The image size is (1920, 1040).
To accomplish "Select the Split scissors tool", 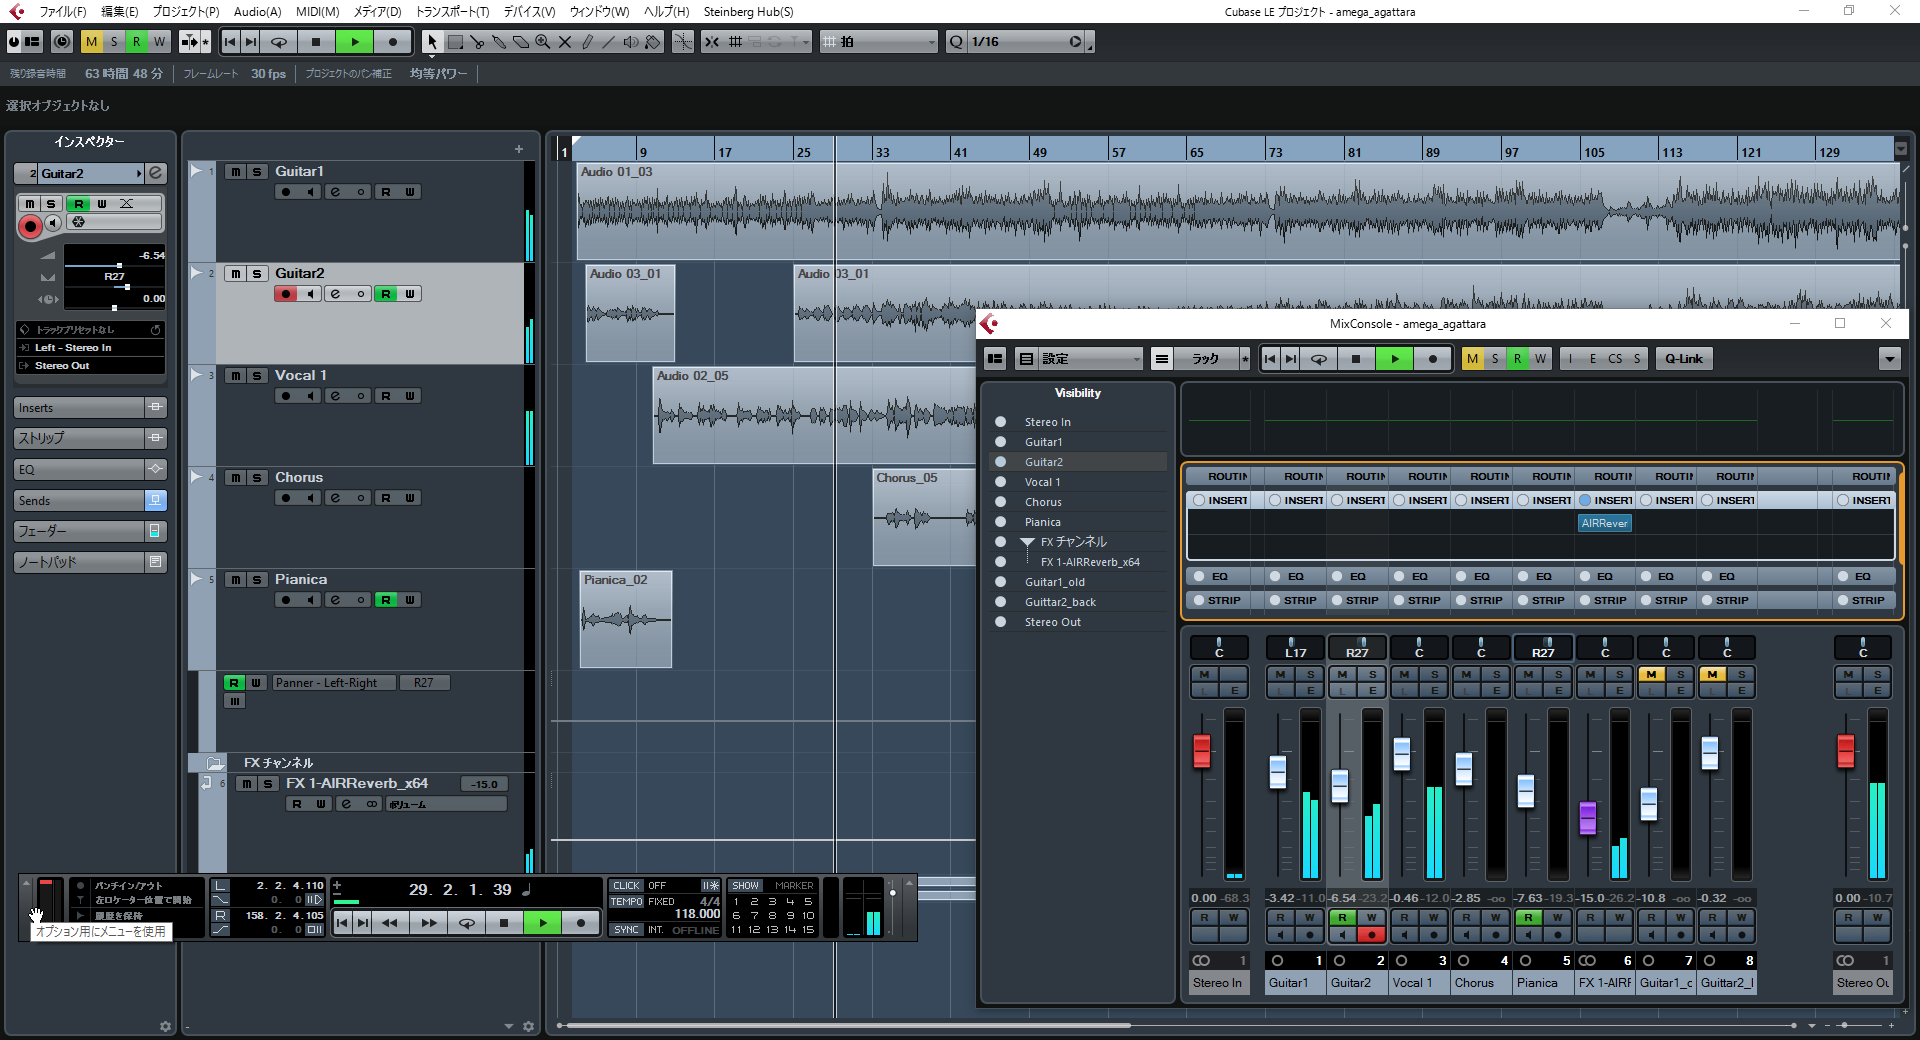I will click(477, 42).
